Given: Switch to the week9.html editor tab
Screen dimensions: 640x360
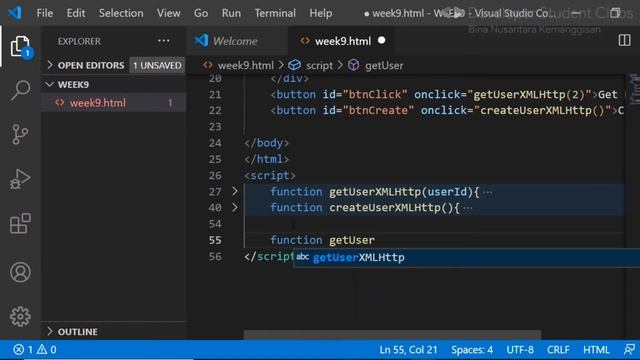Looking at the screenshot, I should (x=342, y=41).
